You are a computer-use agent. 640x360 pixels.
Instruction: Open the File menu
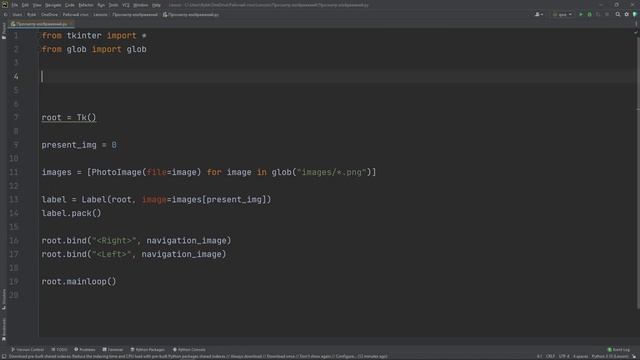15,5
